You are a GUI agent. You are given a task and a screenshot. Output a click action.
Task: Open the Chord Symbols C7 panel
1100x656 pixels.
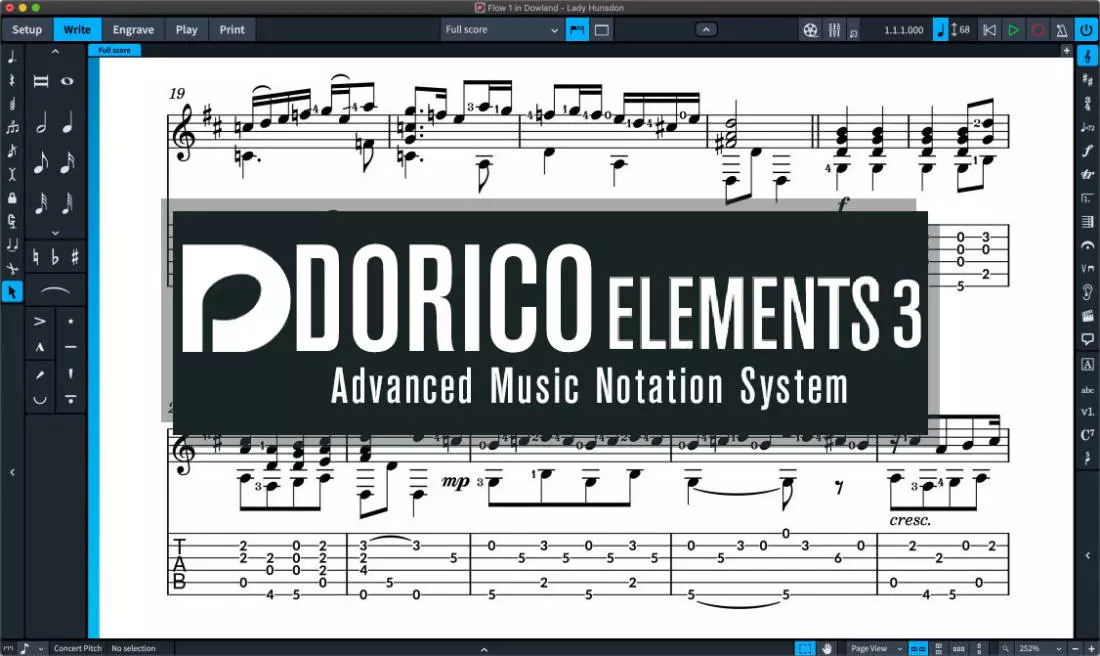(1087, 435)
